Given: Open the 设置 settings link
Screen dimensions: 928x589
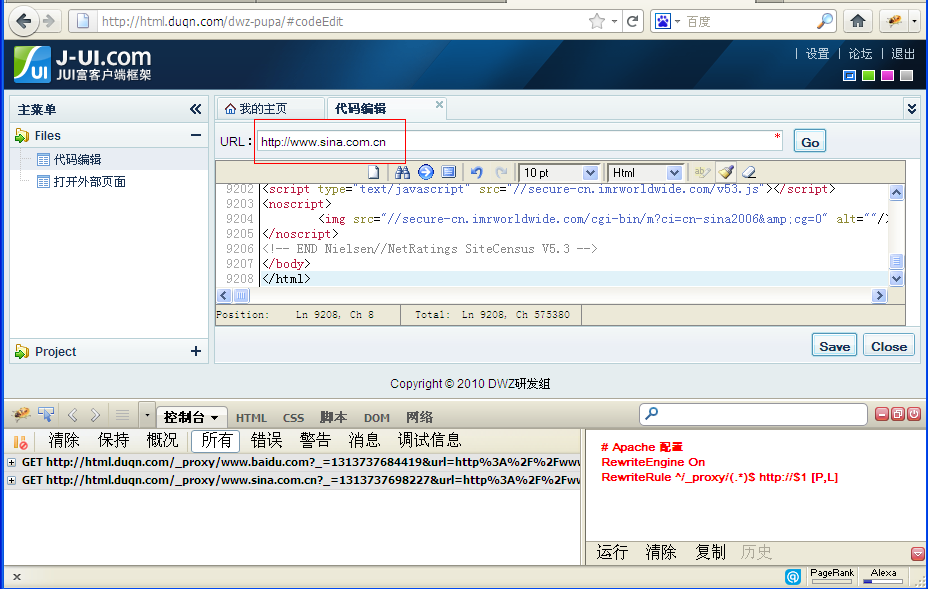Looking at the screenshot, I should pos(817,54).
